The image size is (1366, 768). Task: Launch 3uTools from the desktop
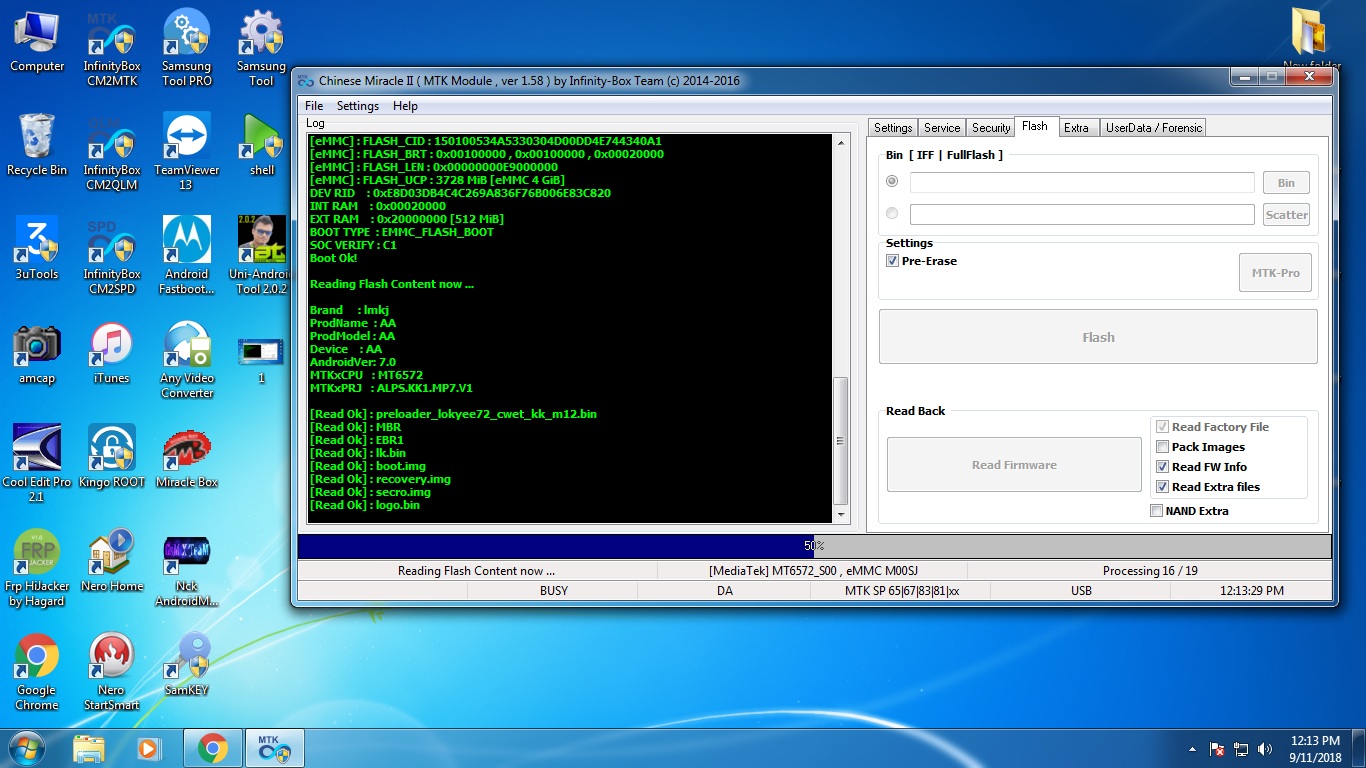coord(37,249)
